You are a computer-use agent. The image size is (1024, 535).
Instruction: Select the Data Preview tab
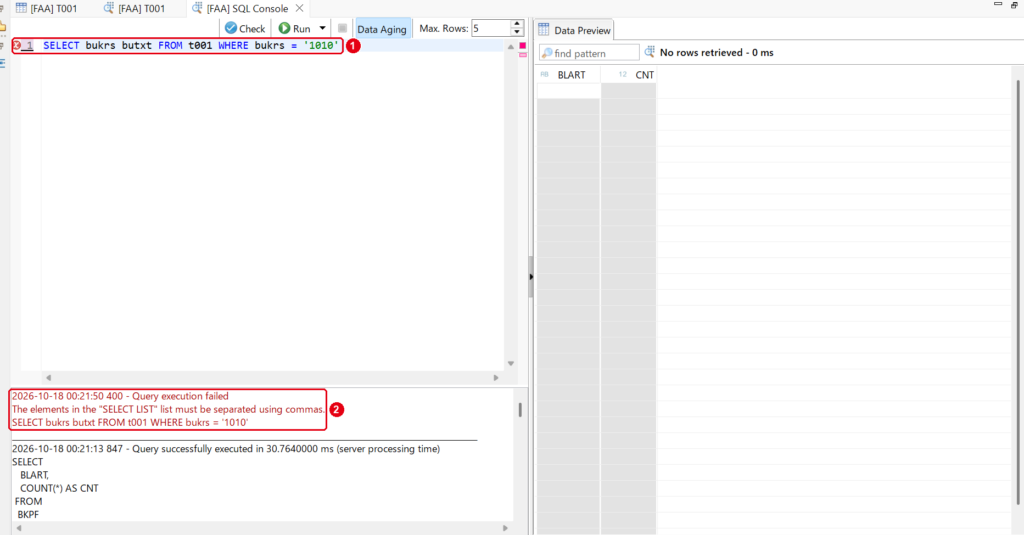point(574,30)
